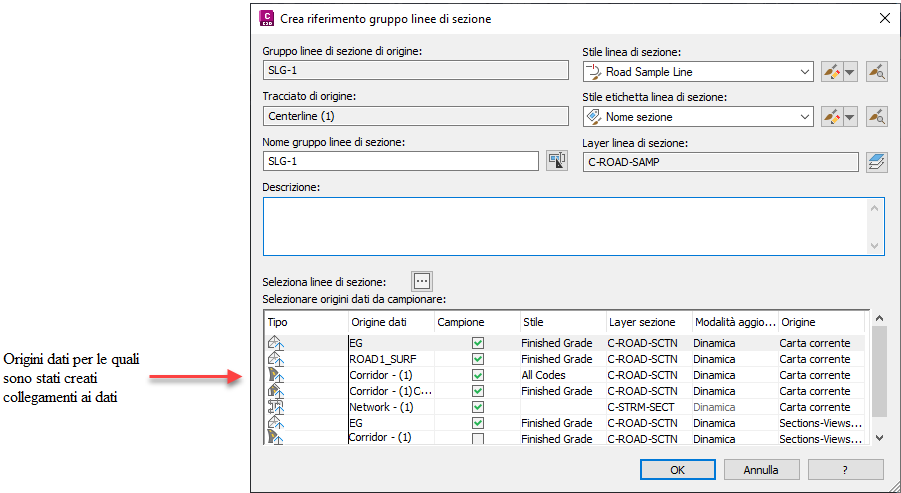Open the arrow menu beside Road Sample Line edit button
The image size is (901, 493).
point(850,72)
